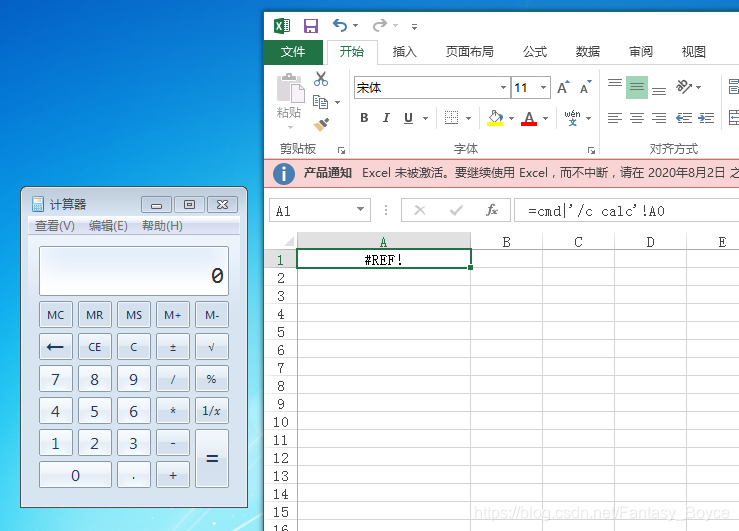
Task: Switch to the 插入 Insert tab
Action: [404, 52]
